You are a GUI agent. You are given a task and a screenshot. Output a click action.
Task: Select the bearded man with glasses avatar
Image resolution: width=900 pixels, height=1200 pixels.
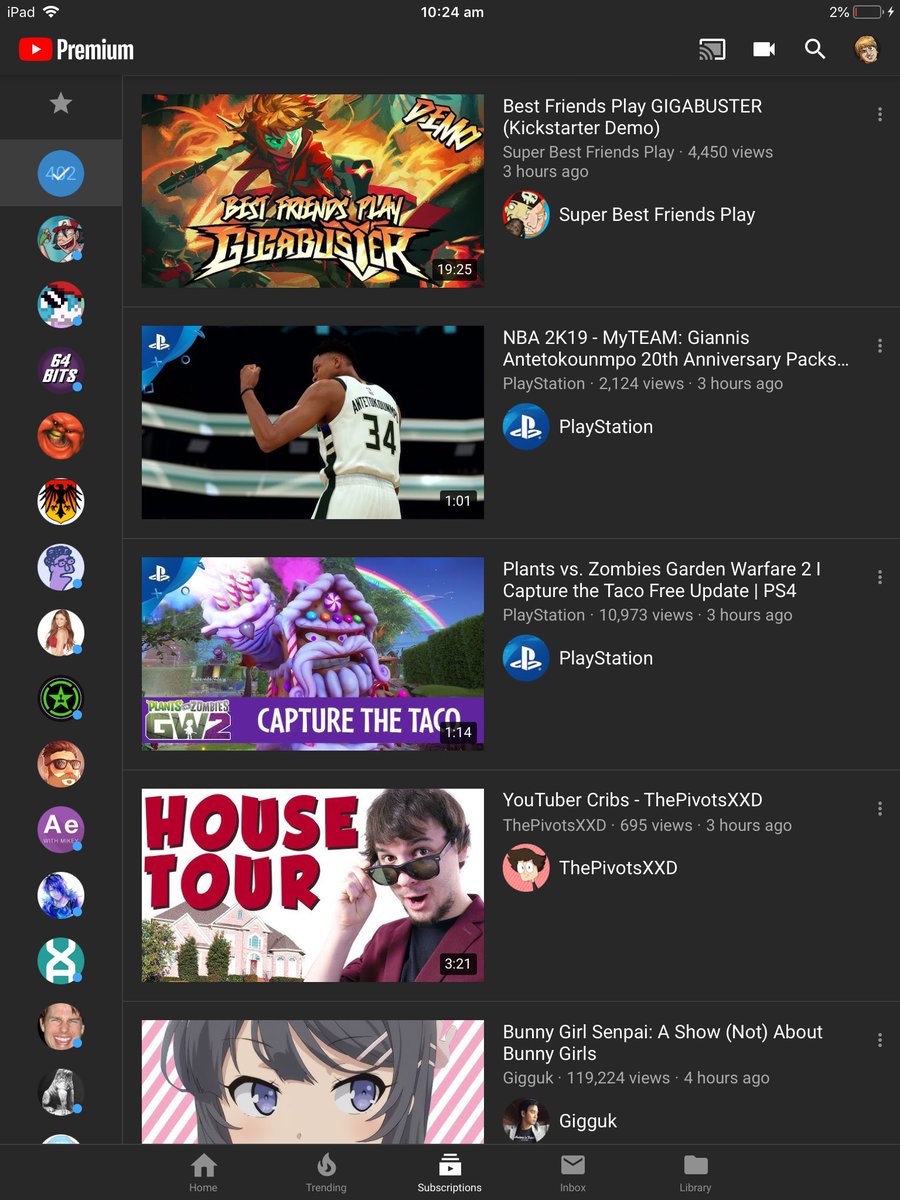(x=61, y=764)
